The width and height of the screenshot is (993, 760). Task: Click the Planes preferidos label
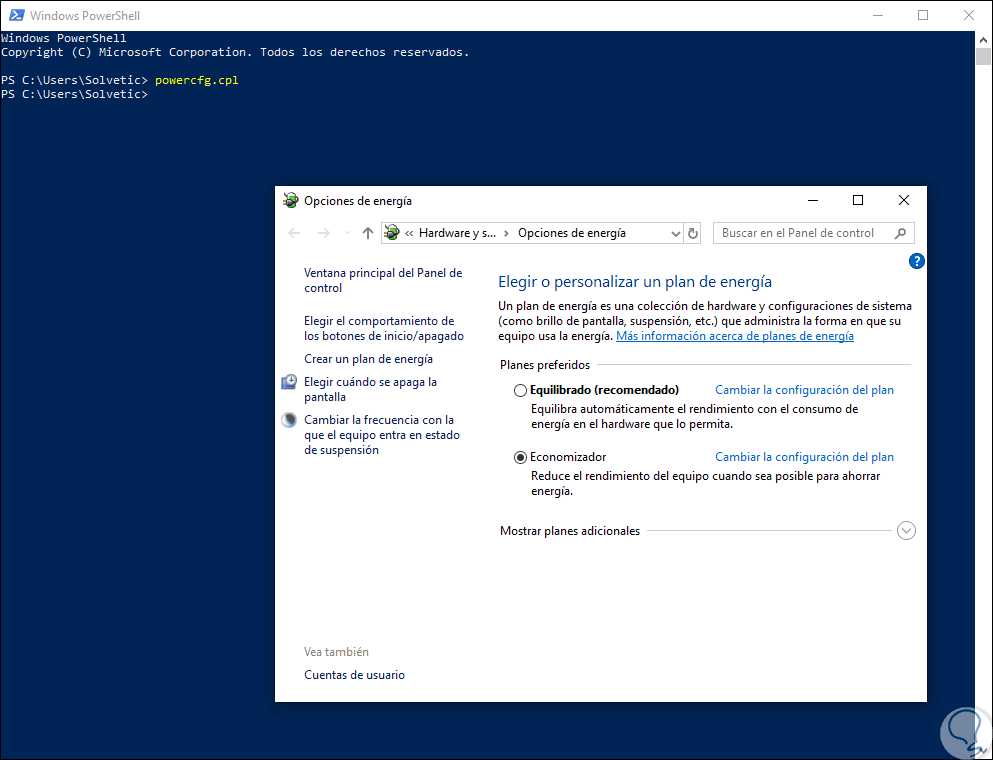[x=545, y=365]
